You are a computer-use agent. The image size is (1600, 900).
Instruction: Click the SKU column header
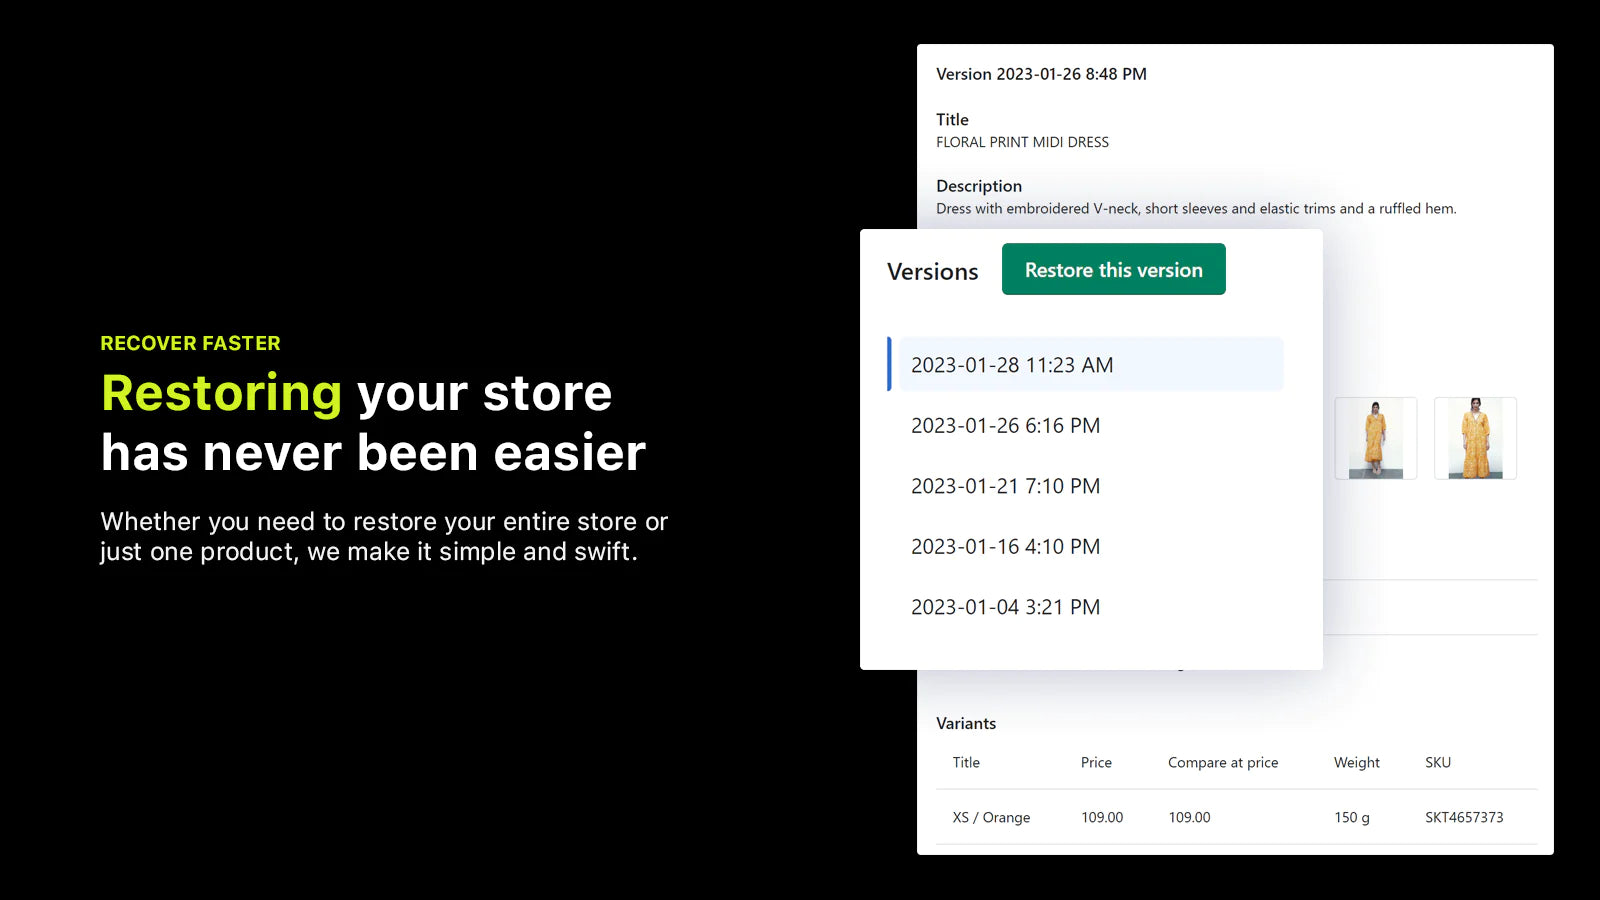pos(1437,762)
